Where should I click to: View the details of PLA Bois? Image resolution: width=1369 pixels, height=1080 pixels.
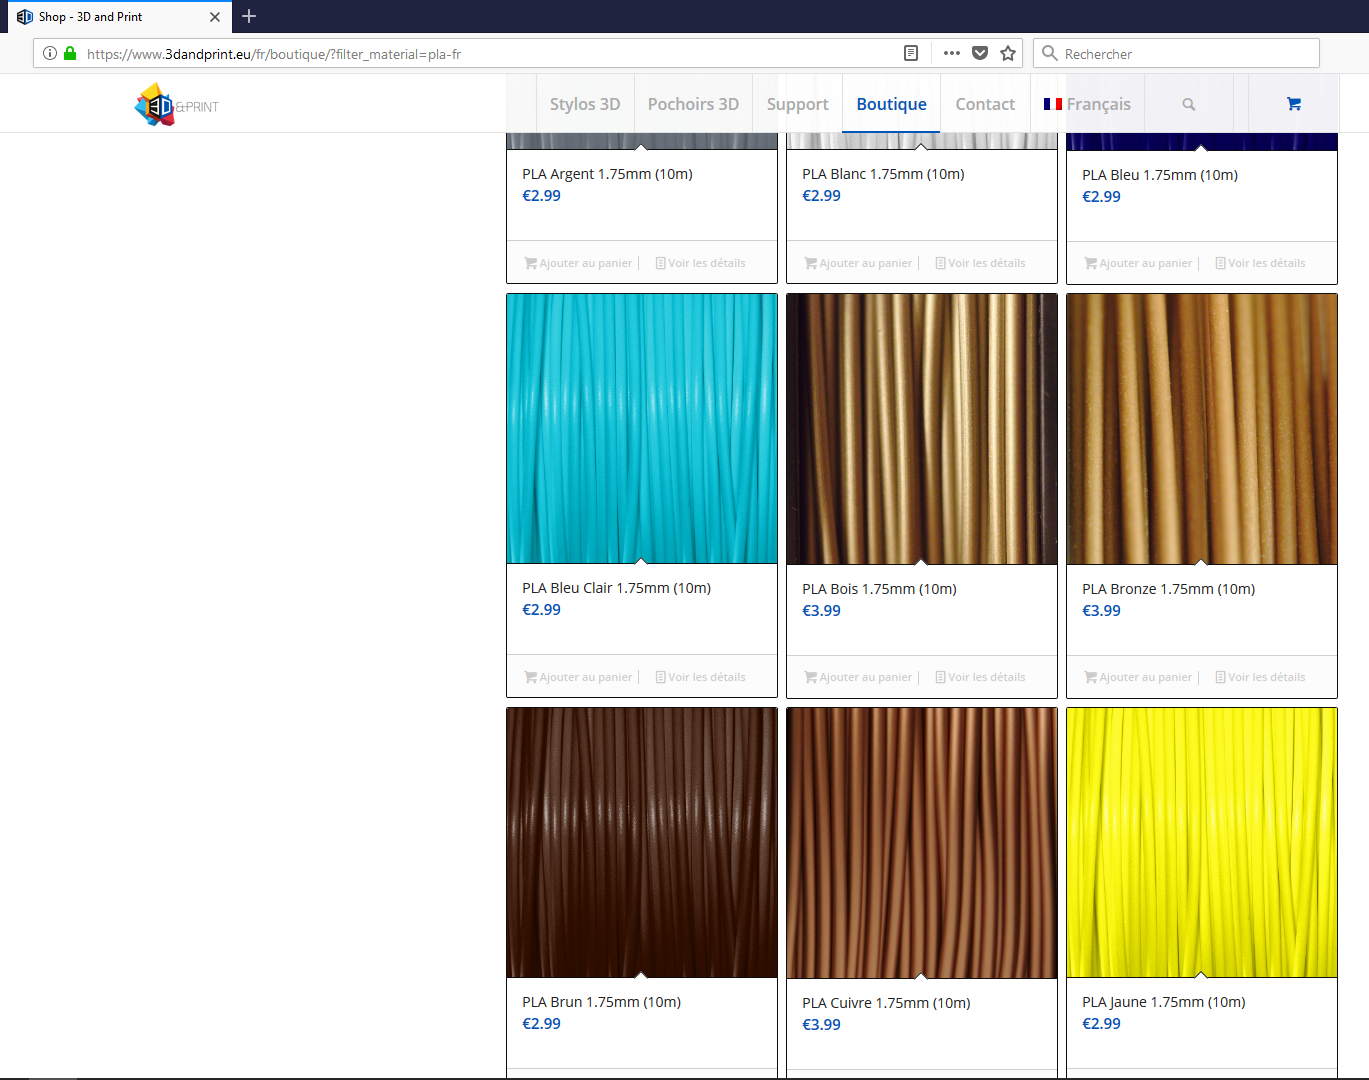[x=981, y=677]
